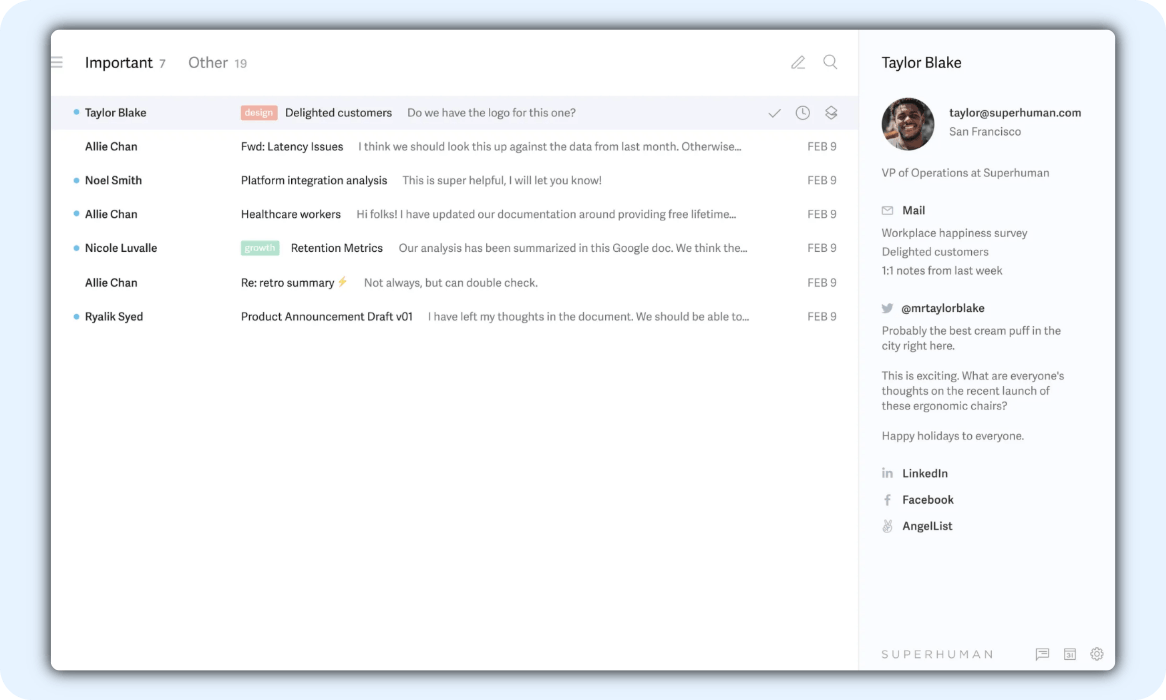
Task: Open the chat feedback icon
Action: coord(1042,654)
